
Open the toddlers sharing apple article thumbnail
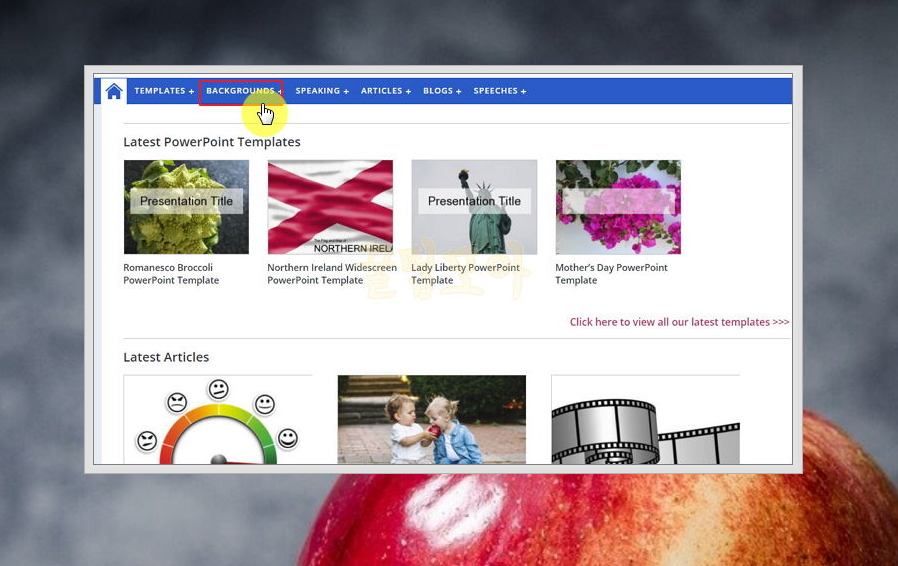coord(432,419)
